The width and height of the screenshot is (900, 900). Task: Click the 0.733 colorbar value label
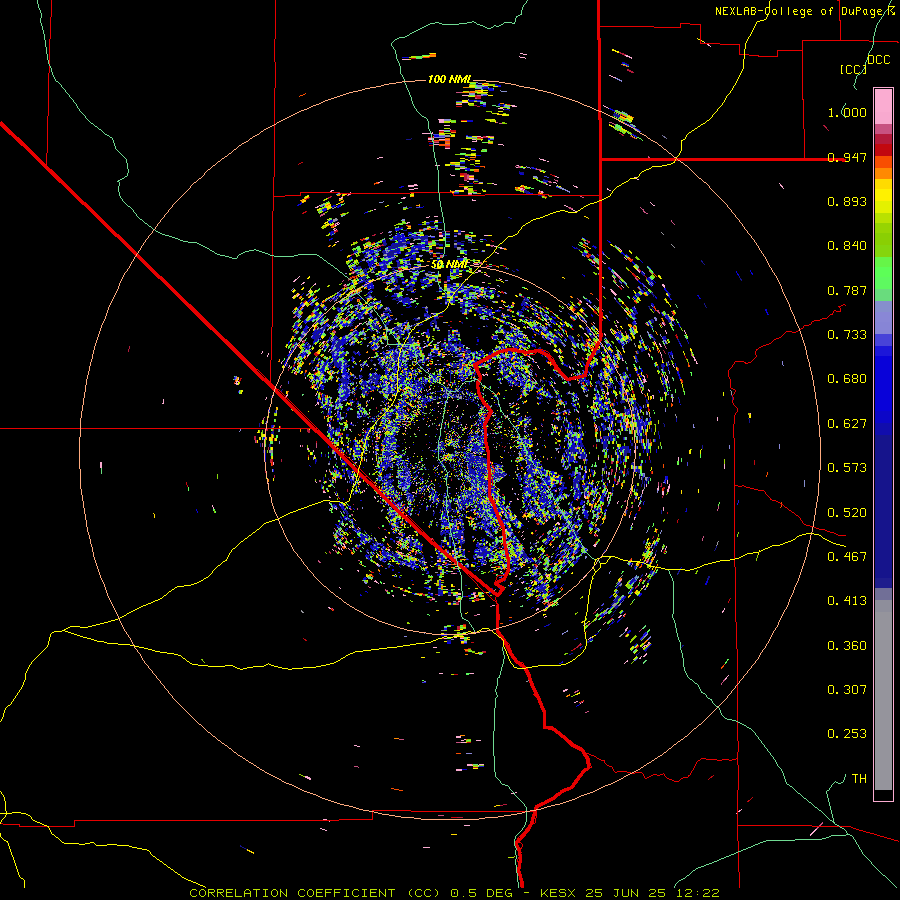(847, 335)
